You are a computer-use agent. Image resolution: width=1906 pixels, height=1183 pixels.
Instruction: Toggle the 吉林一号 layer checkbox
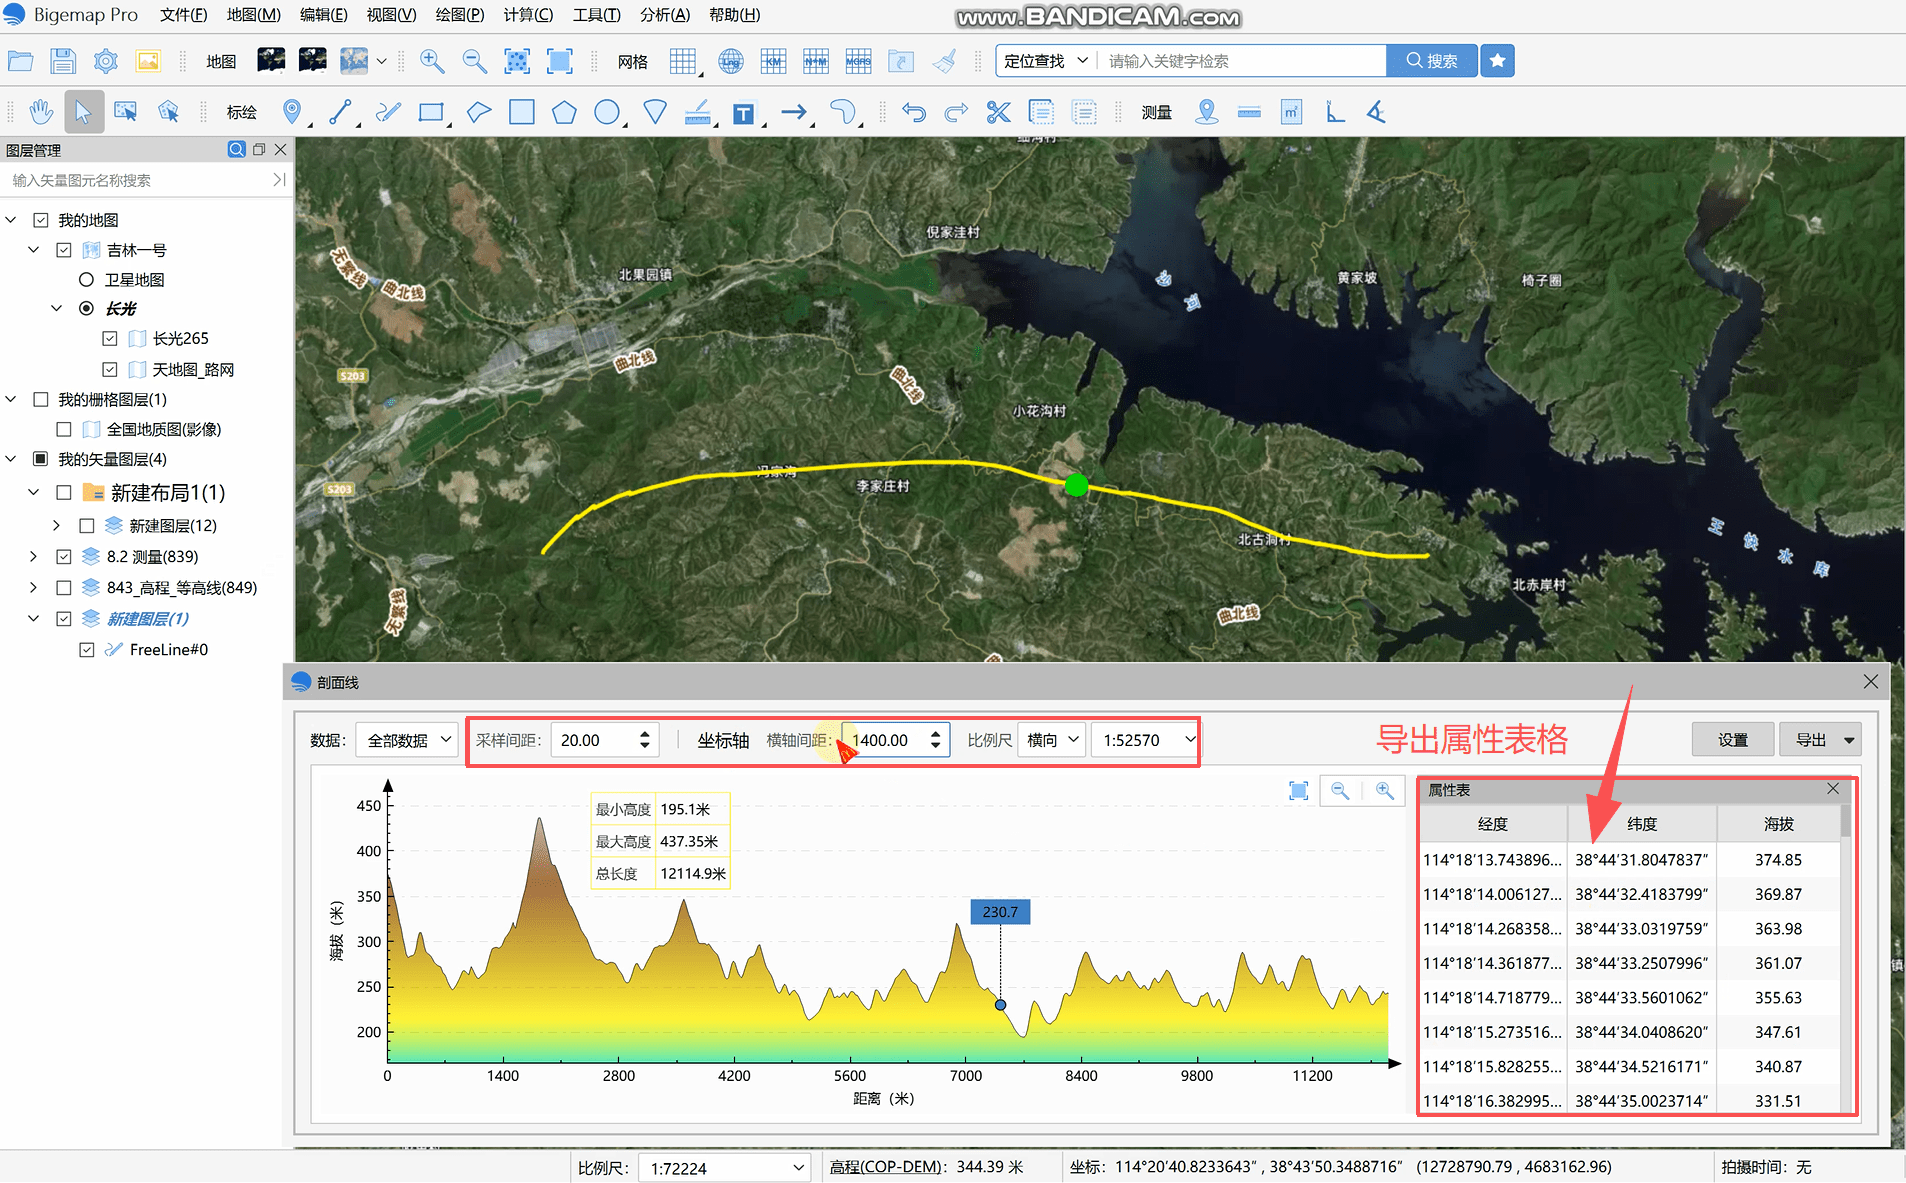[64, 250]
